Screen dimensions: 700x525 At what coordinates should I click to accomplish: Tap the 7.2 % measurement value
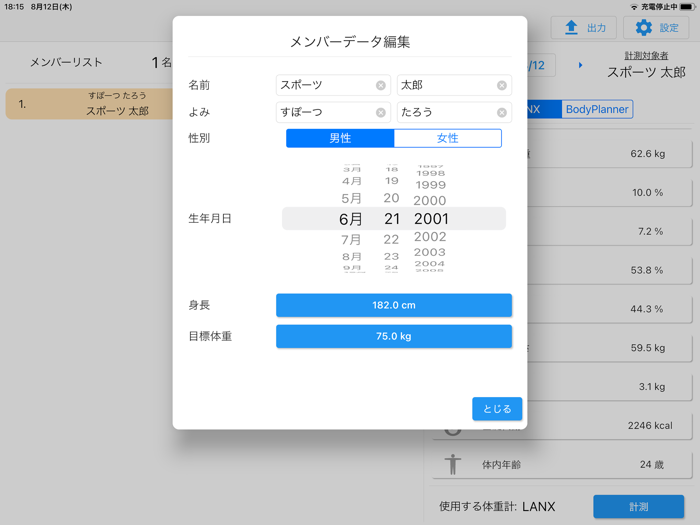[x=650, y=232]
